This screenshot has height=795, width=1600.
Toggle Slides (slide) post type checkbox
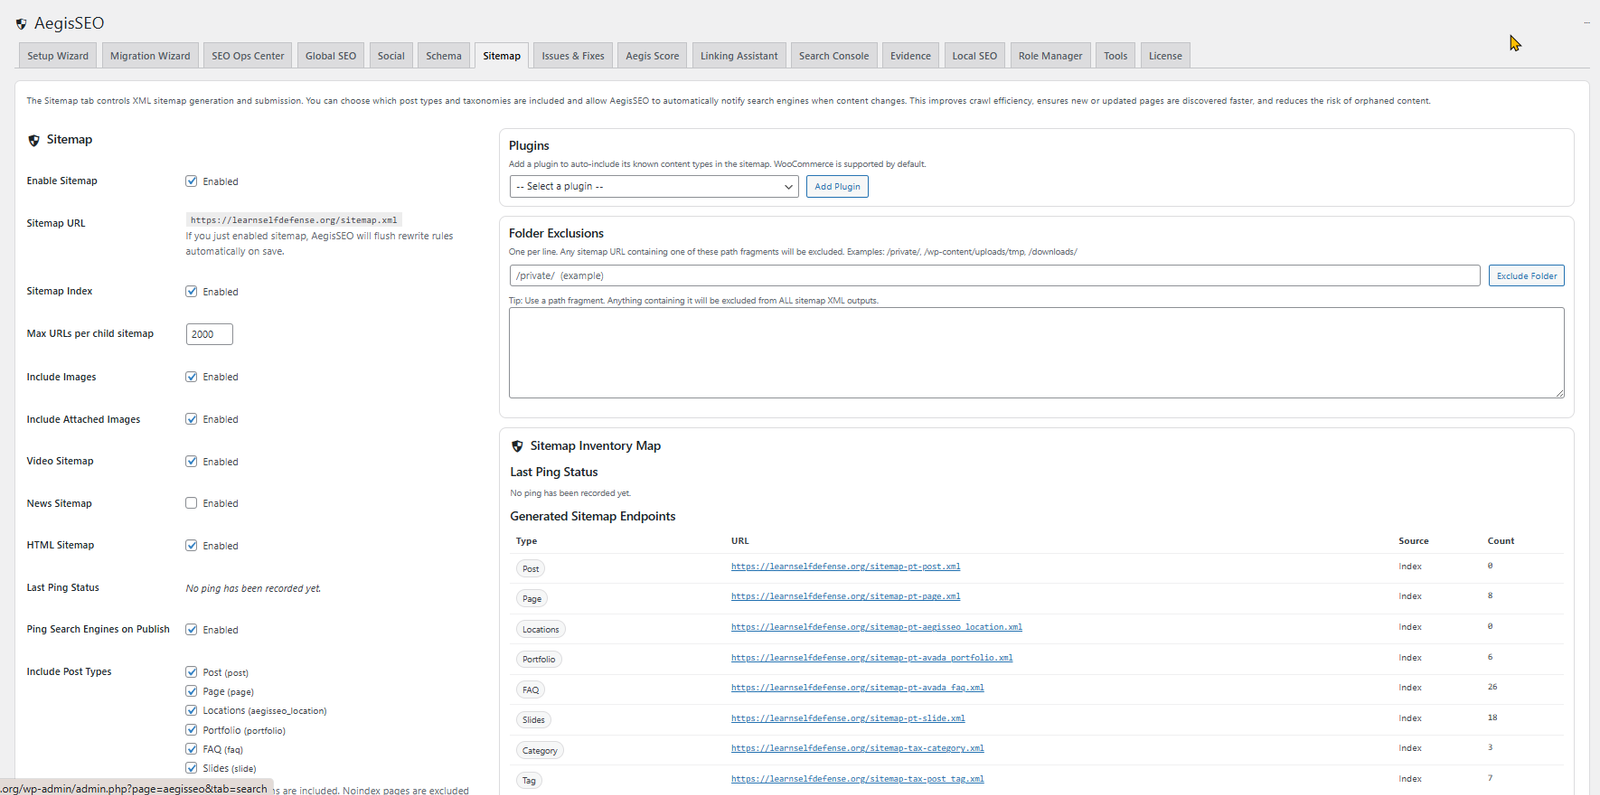(x=191, y=767)
